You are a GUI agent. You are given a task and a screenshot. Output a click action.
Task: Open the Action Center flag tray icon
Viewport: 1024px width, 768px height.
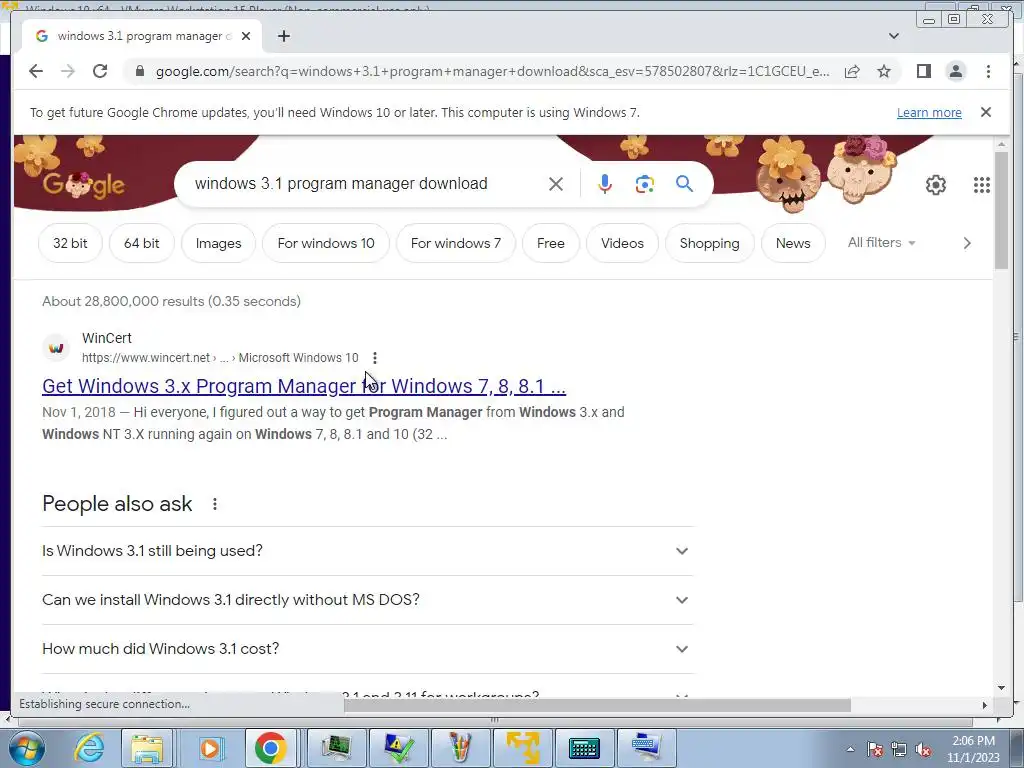point(874,749)
